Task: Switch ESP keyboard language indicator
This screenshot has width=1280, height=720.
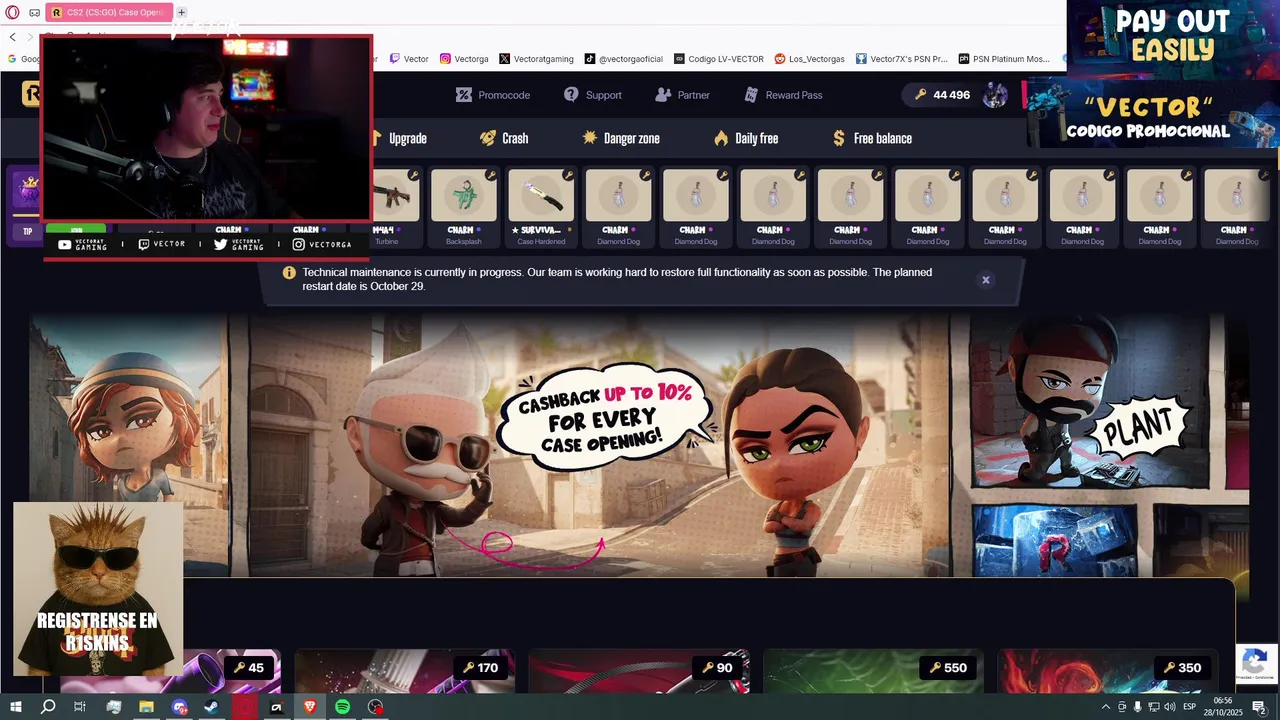Action: click(1190, 707)
